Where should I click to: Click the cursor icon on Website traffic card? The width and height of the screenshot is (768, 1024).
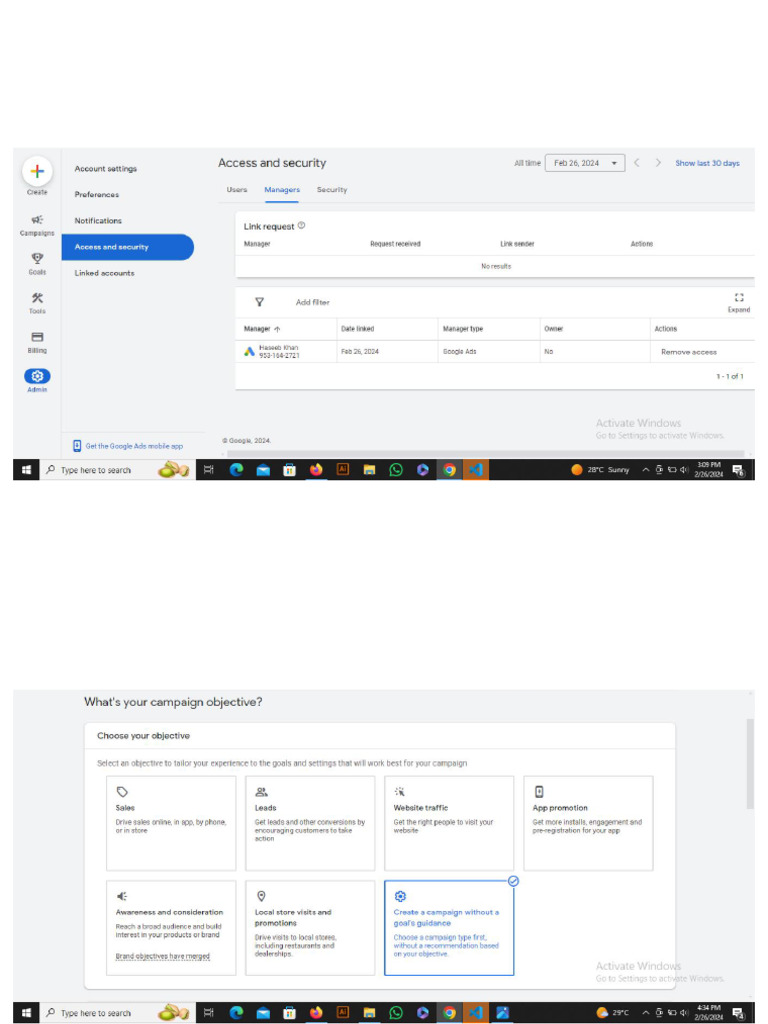click(x=400, y=792)
